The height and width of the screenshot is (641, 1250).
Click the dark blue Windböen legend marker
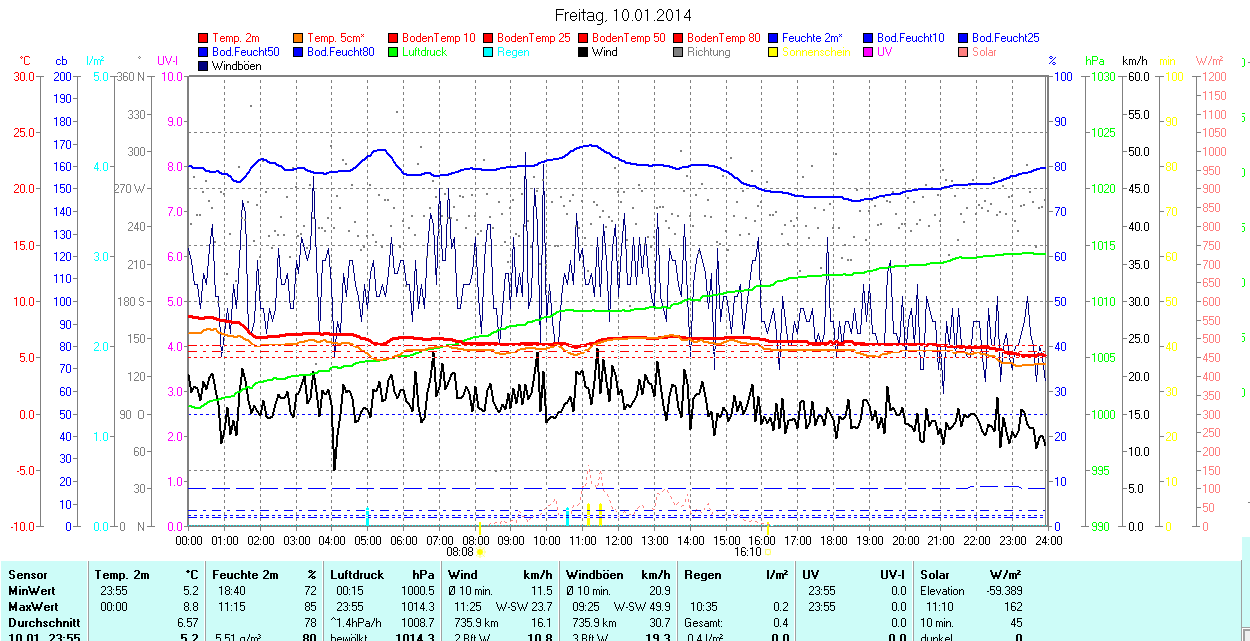point(203,66)
